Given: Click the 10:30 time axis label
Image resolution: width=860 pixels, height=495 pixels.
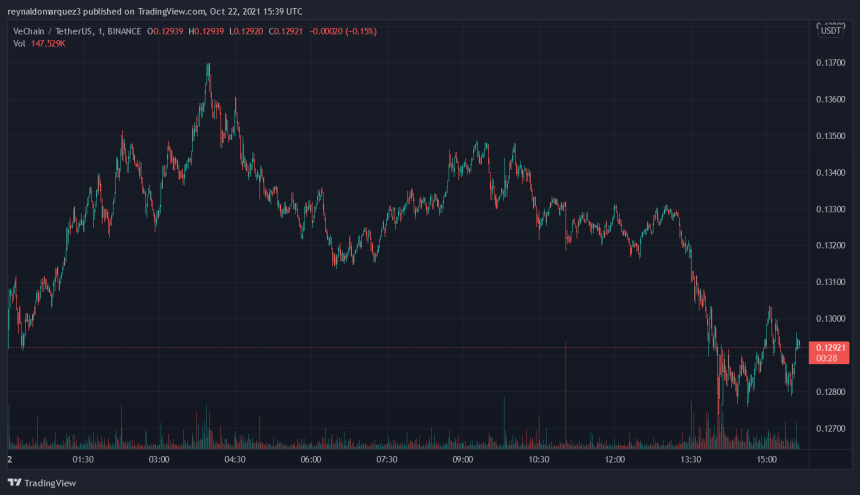Looking at the screenshot, I should (x=539, y=459).
